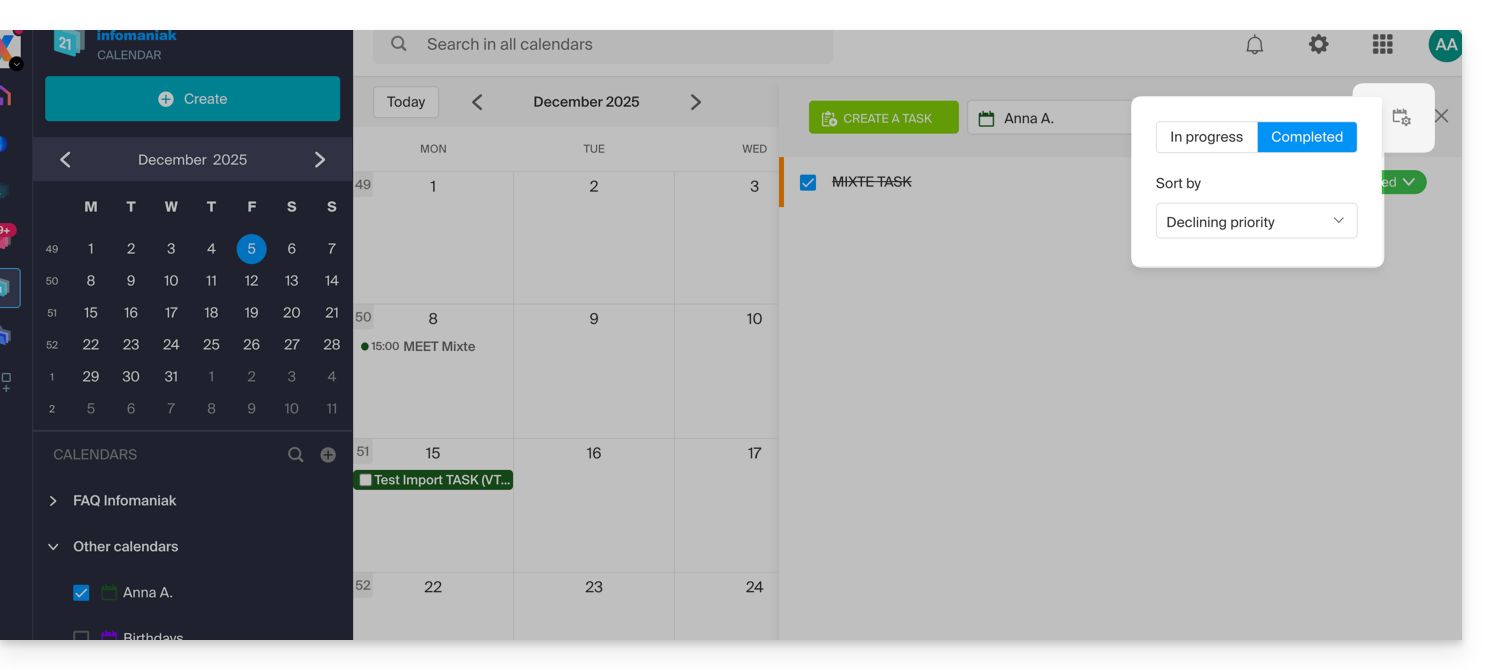Switch to the In progress tab
Viewport: 1492px width, 670px height.
pyautogui.click(x=1206, y=137)
